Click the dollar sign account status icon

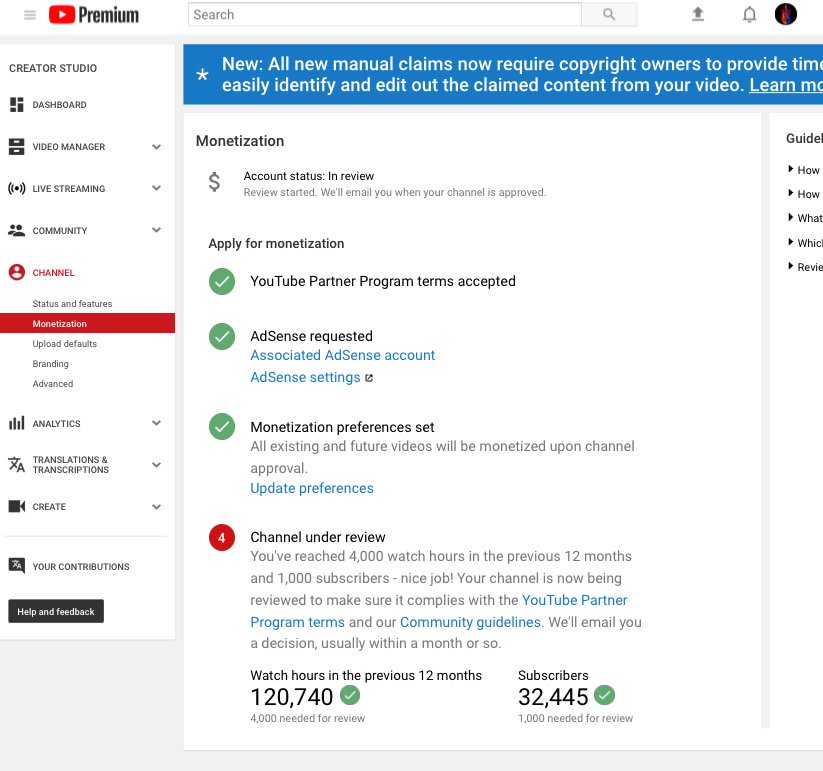point(214,182)
